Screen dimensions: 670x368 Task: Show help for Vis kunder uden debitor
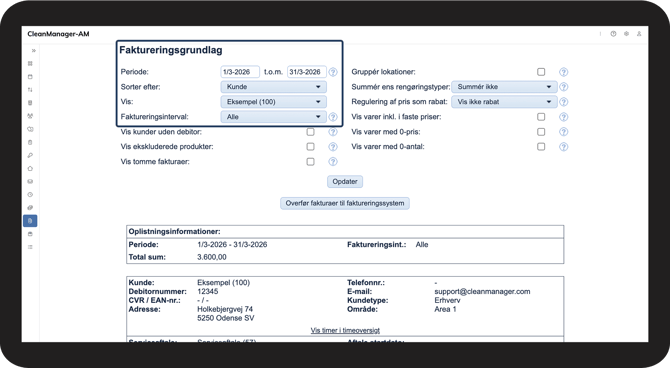333,132
